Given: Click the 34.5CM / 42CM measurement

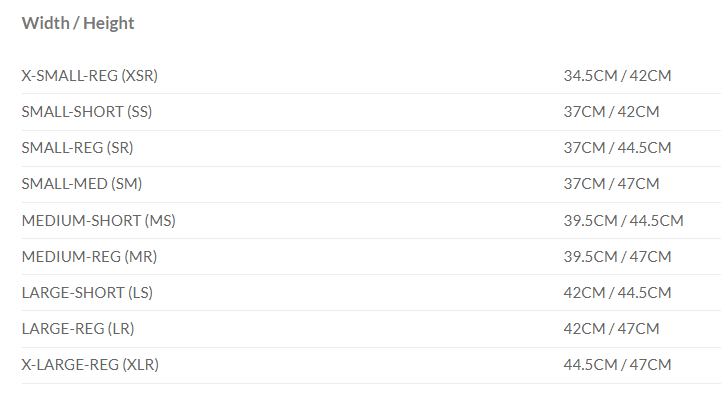Looking at the screenshot, I should point(617,75).
